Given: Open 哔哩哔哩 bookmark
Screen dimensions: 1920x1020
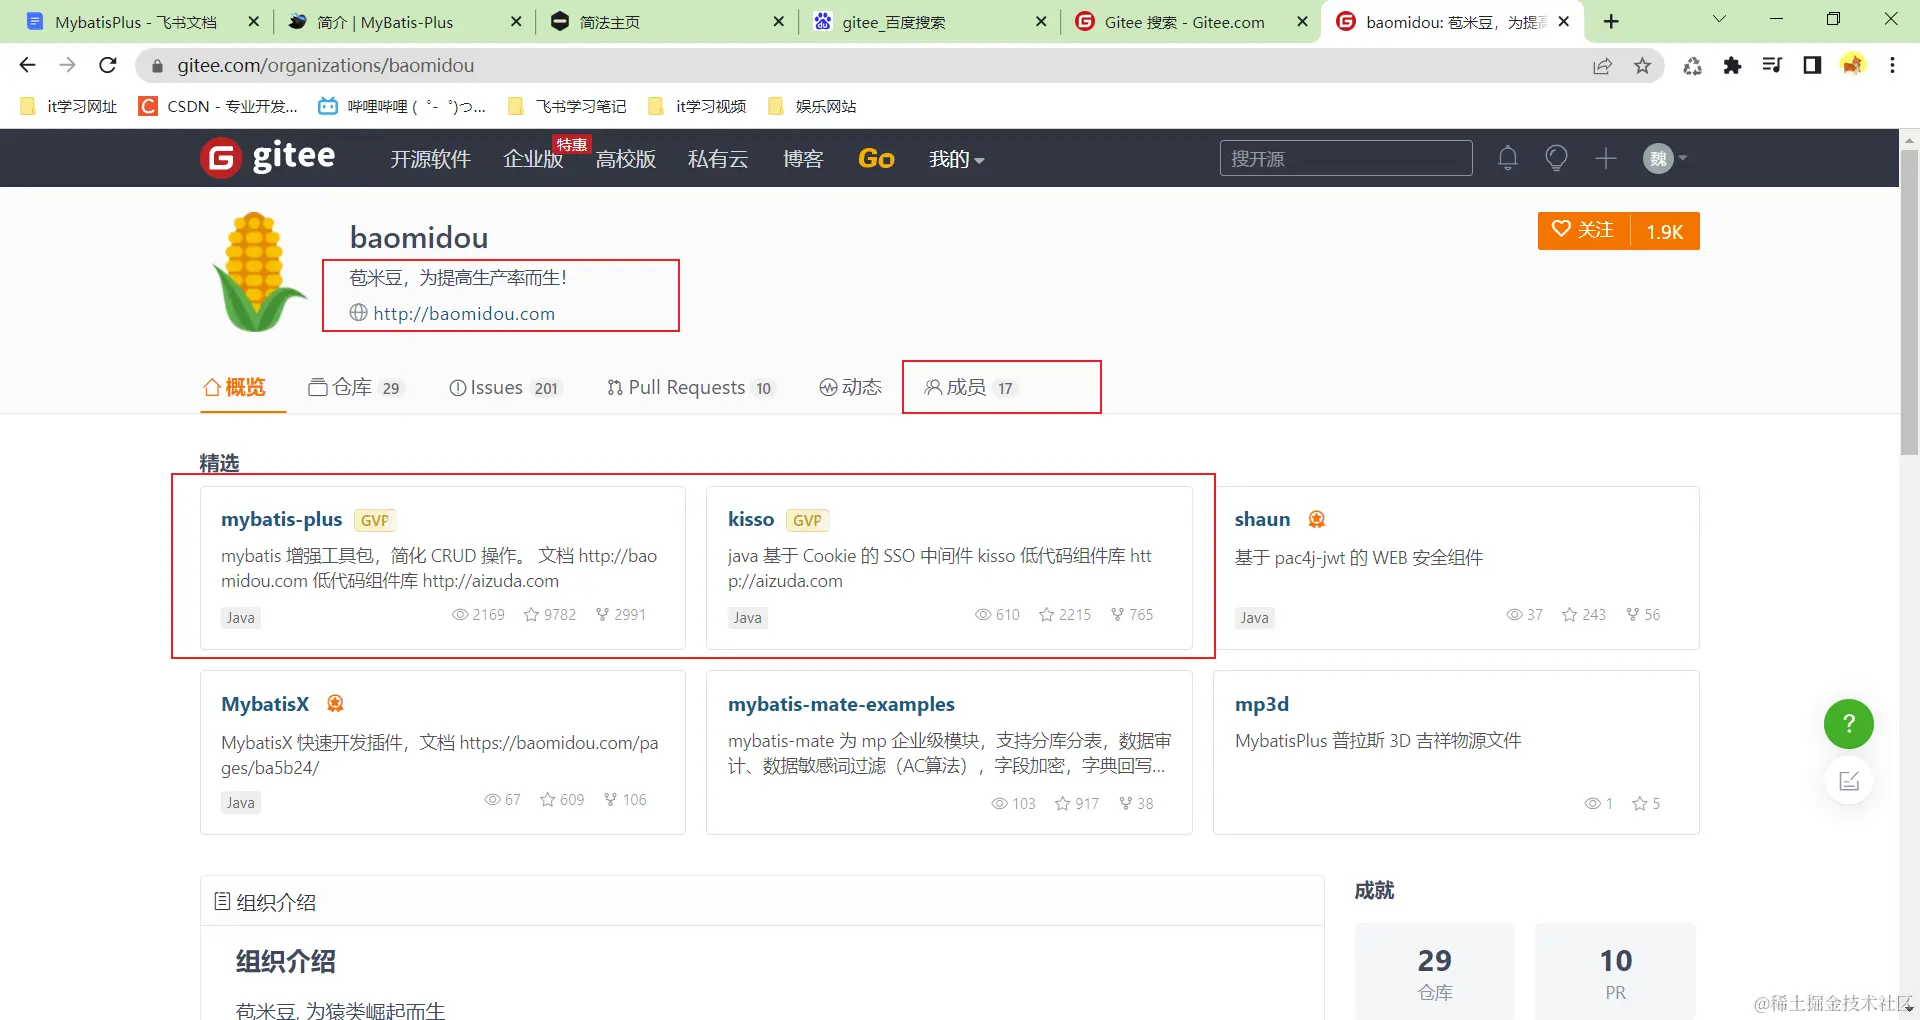Looking at the screenshot, I should point(402,106).
